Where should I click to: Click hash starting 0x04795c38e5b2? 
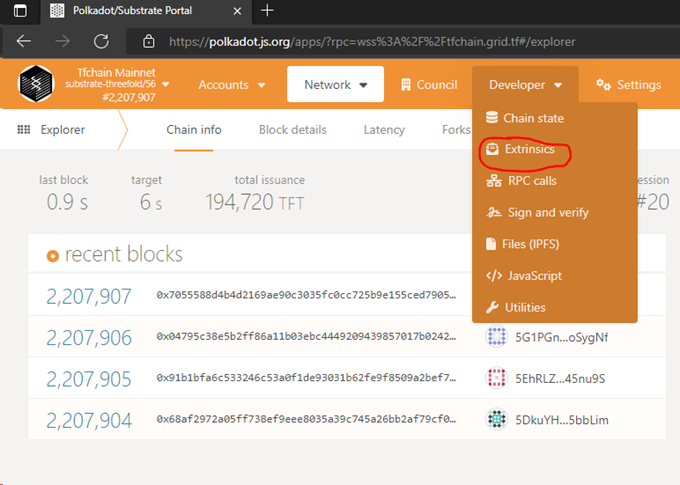[x=306, y=336]
